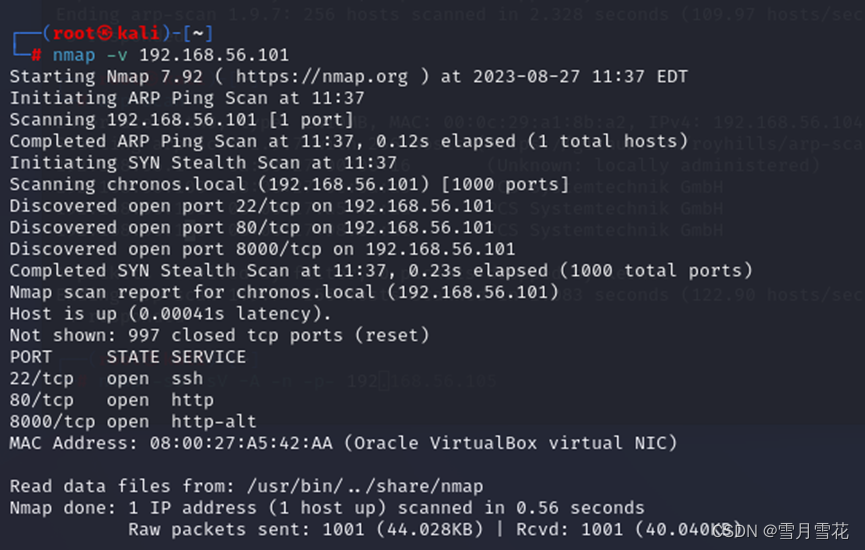Click the 80/tcp port entry
Screen dimensions: 865x550
pos(41,401)
